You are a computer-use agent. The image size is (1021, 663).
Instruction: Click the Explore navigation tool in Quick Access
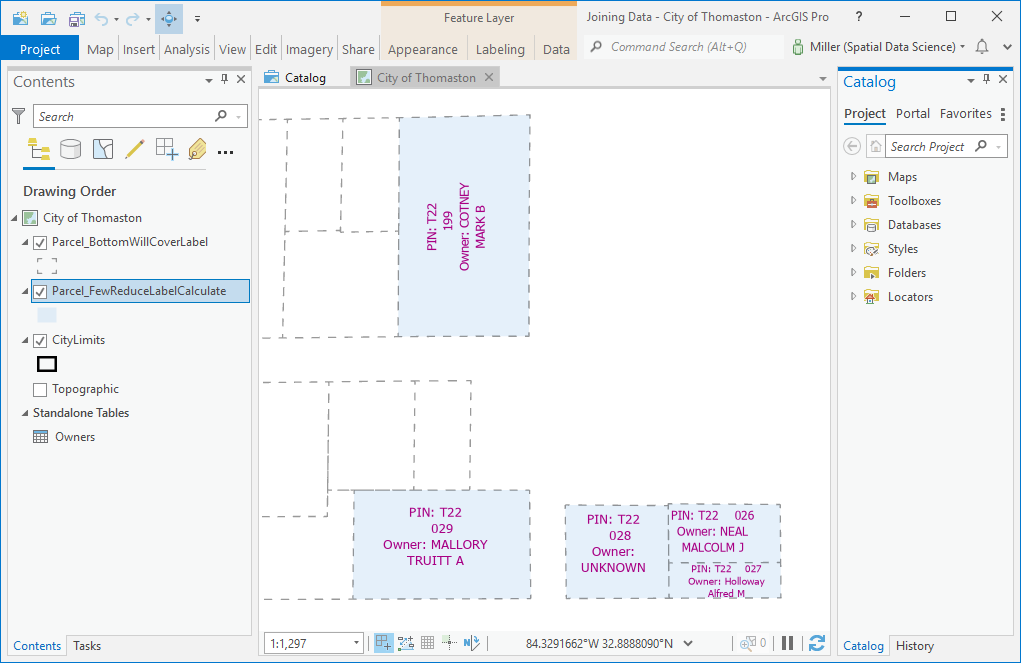[x=168, y=17]
